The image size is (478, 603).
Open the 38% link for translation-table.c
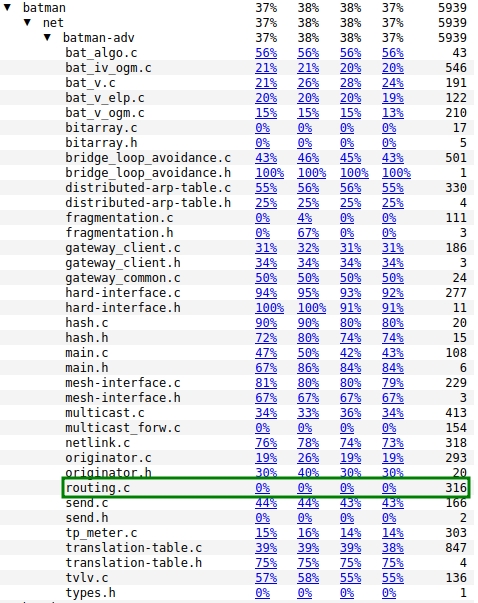tap(393, 548)
